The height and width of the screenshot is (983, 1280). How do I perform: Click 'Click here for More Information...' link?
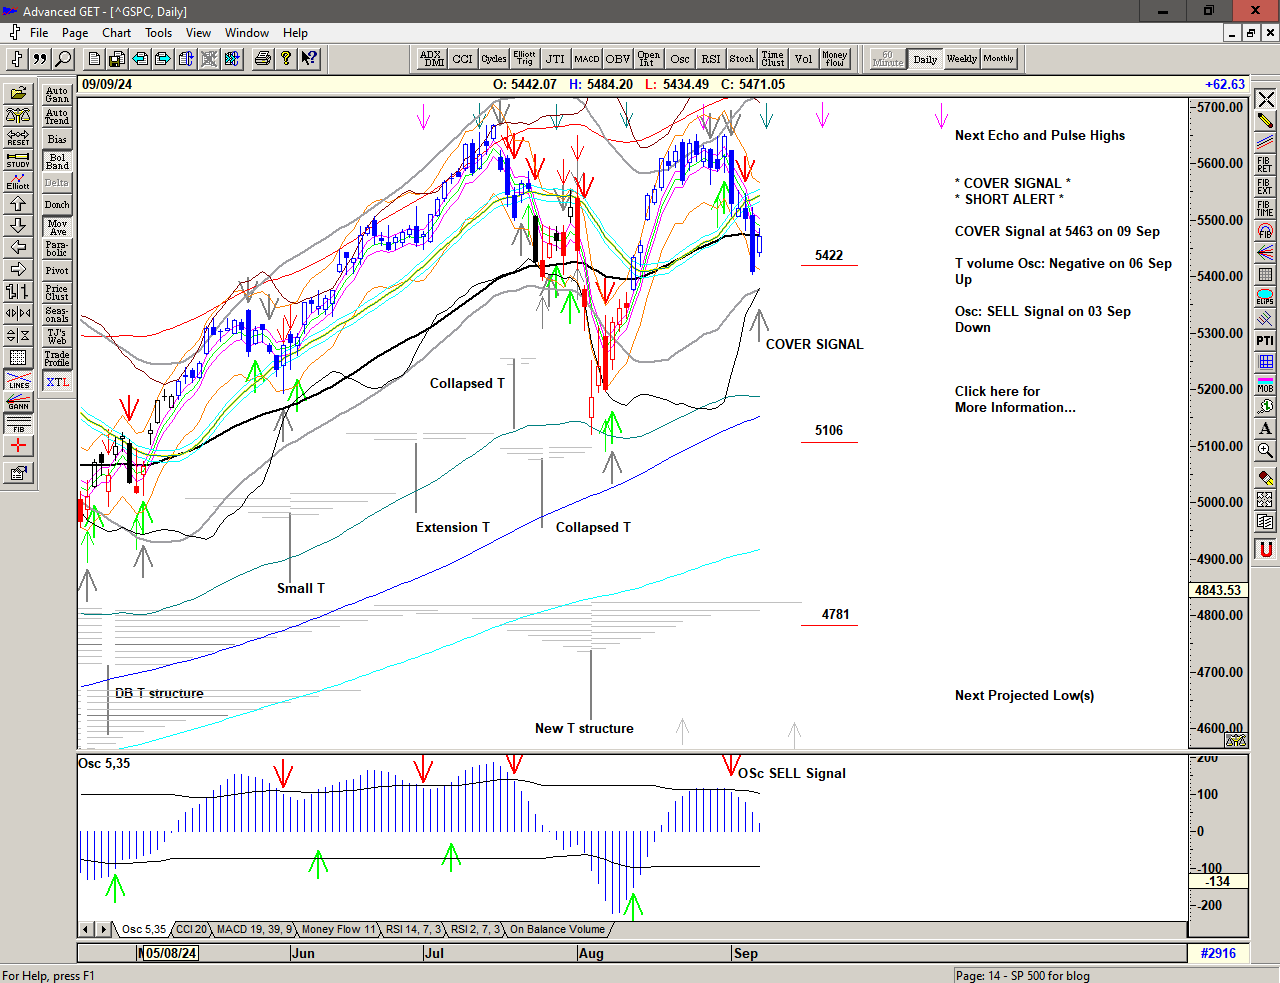pos(1014,399)
